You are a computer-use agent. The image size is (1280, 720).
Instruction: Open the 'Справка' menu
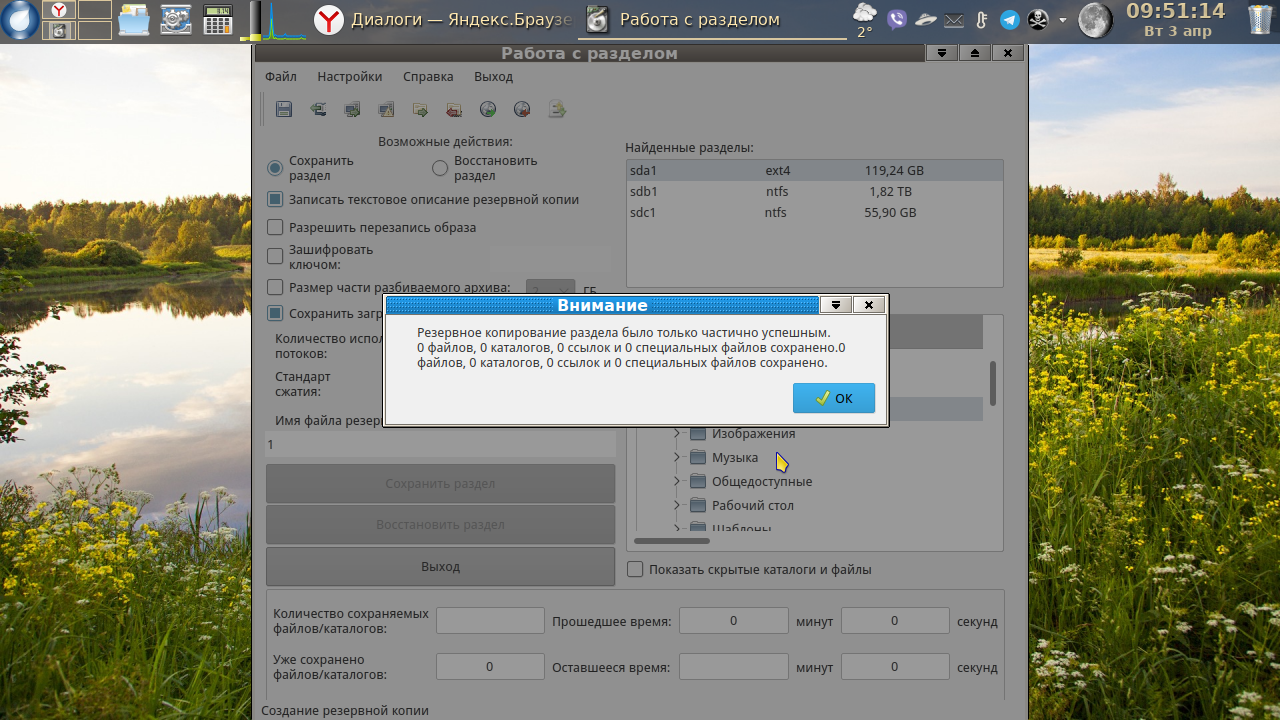click(428, 76)
